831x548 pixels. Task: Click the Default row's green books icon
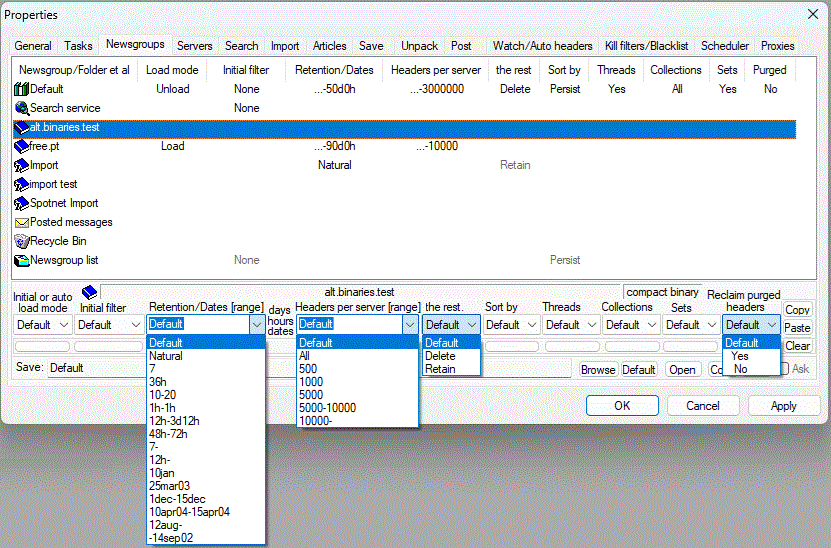click(21, 89)
